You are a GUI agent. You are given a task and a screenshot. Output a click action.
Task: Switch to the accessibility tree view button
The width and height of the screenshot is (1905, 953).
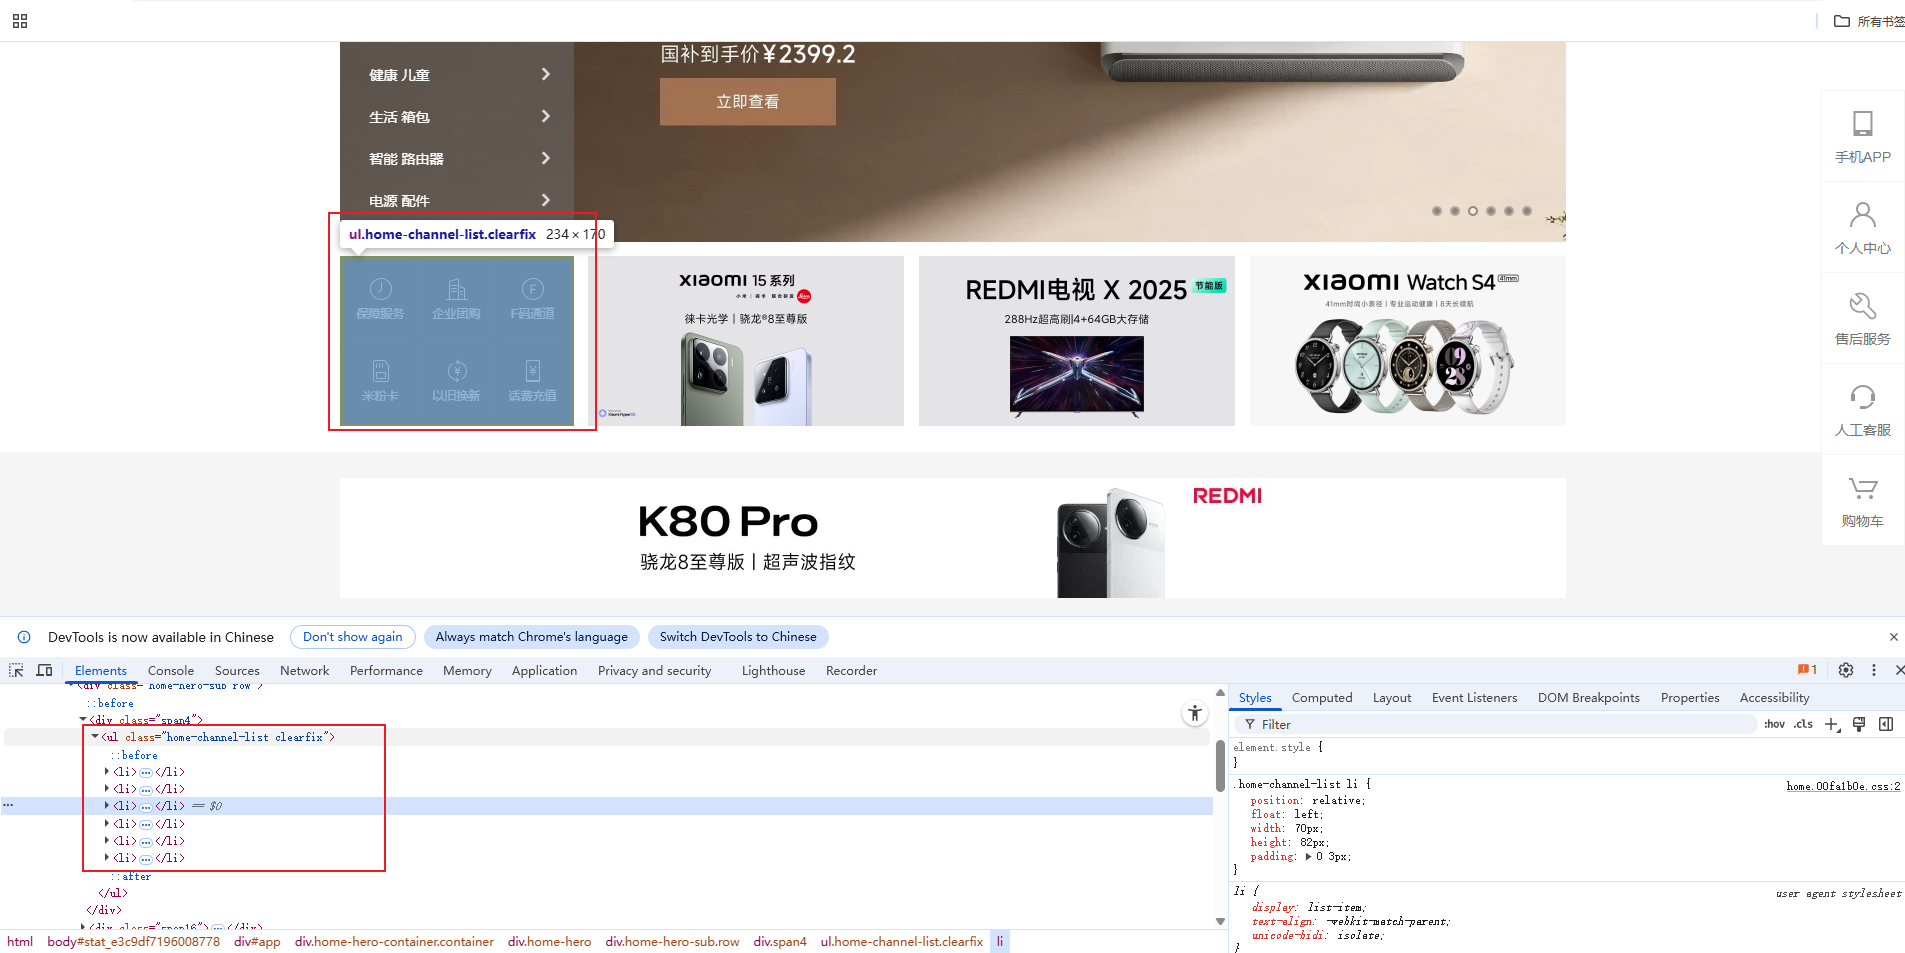[1195, 713]
